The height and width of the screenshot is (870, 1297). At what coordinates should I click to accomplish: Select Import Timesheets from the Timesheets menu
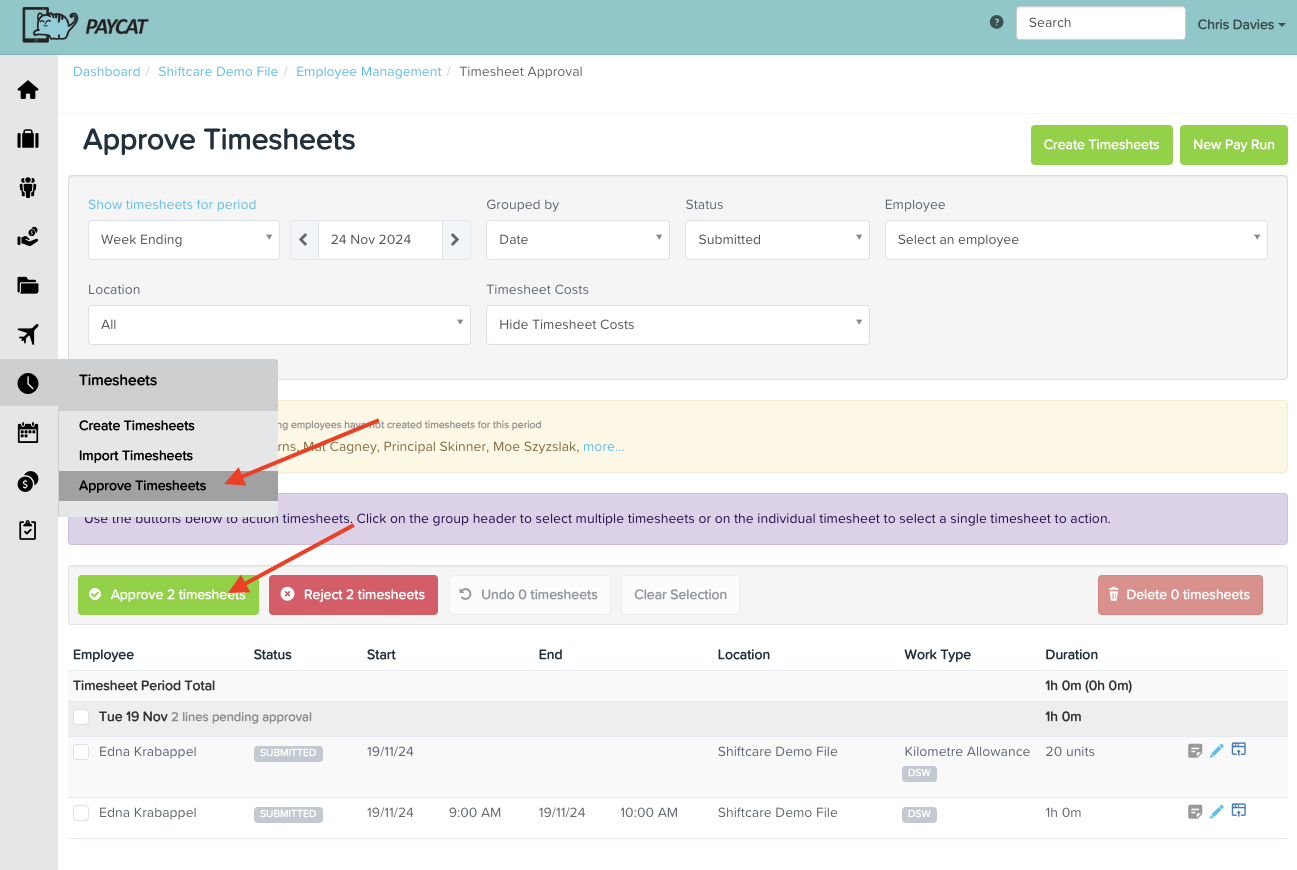[135, 455]
